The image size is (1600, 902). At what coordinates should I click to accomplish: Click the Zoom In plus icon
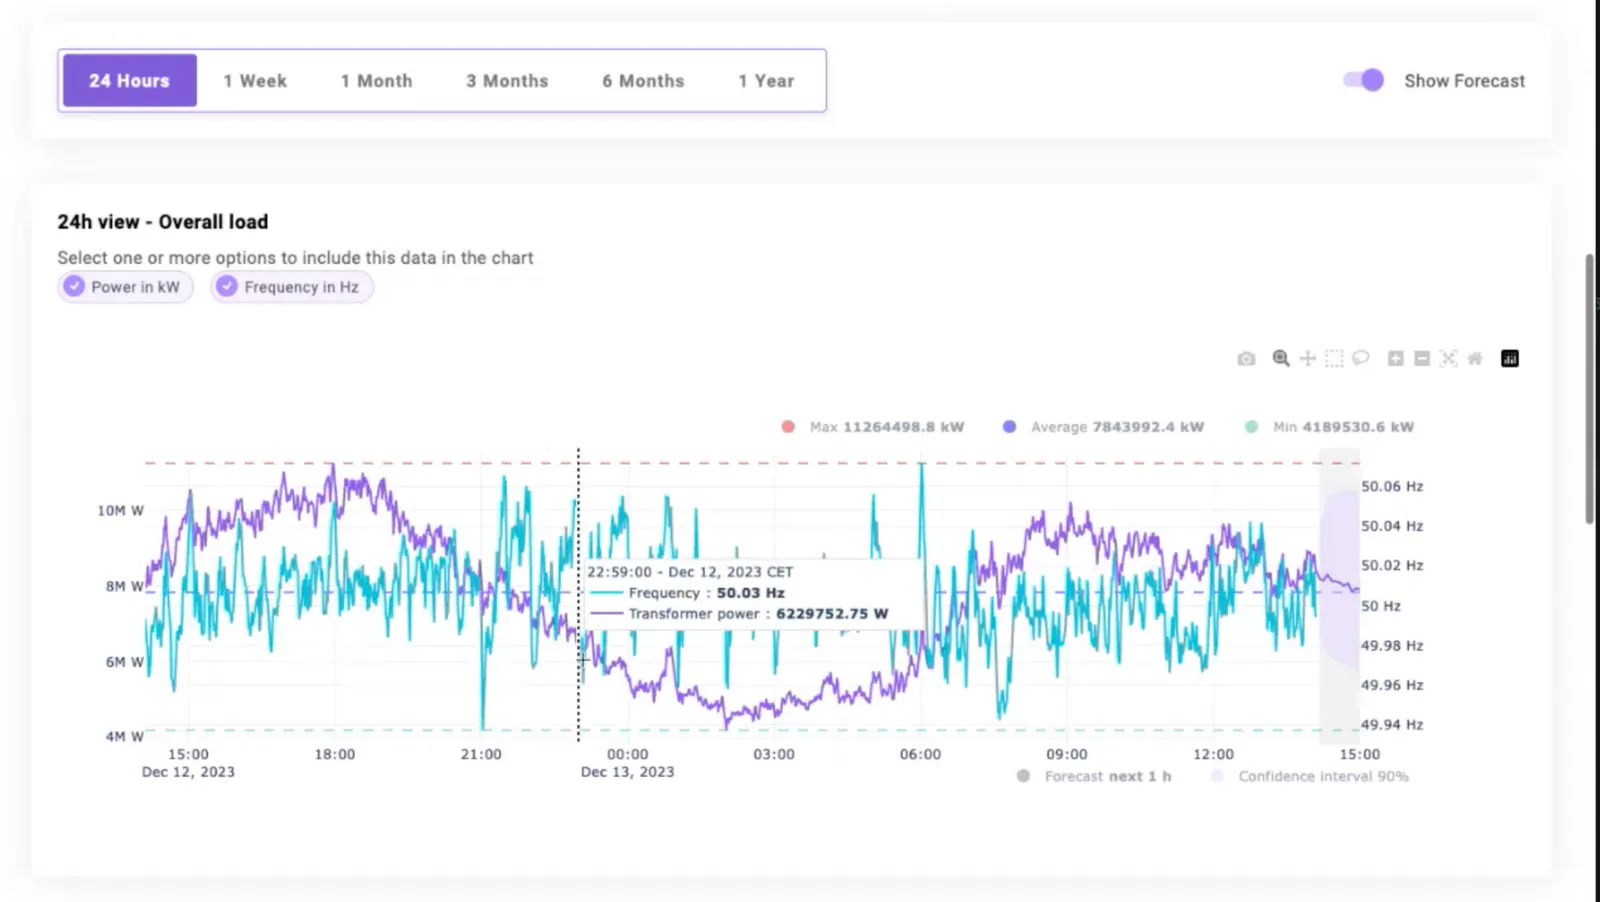(1395, 358)
